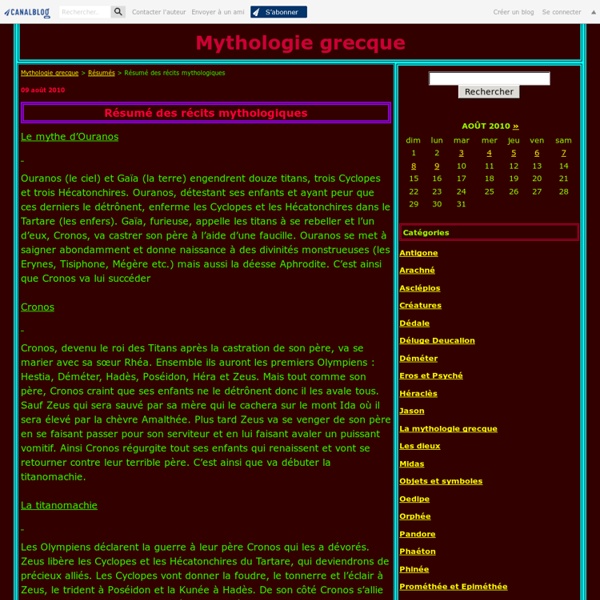
Task: Open the Eros et Psyché category
Action: (431, 376)
